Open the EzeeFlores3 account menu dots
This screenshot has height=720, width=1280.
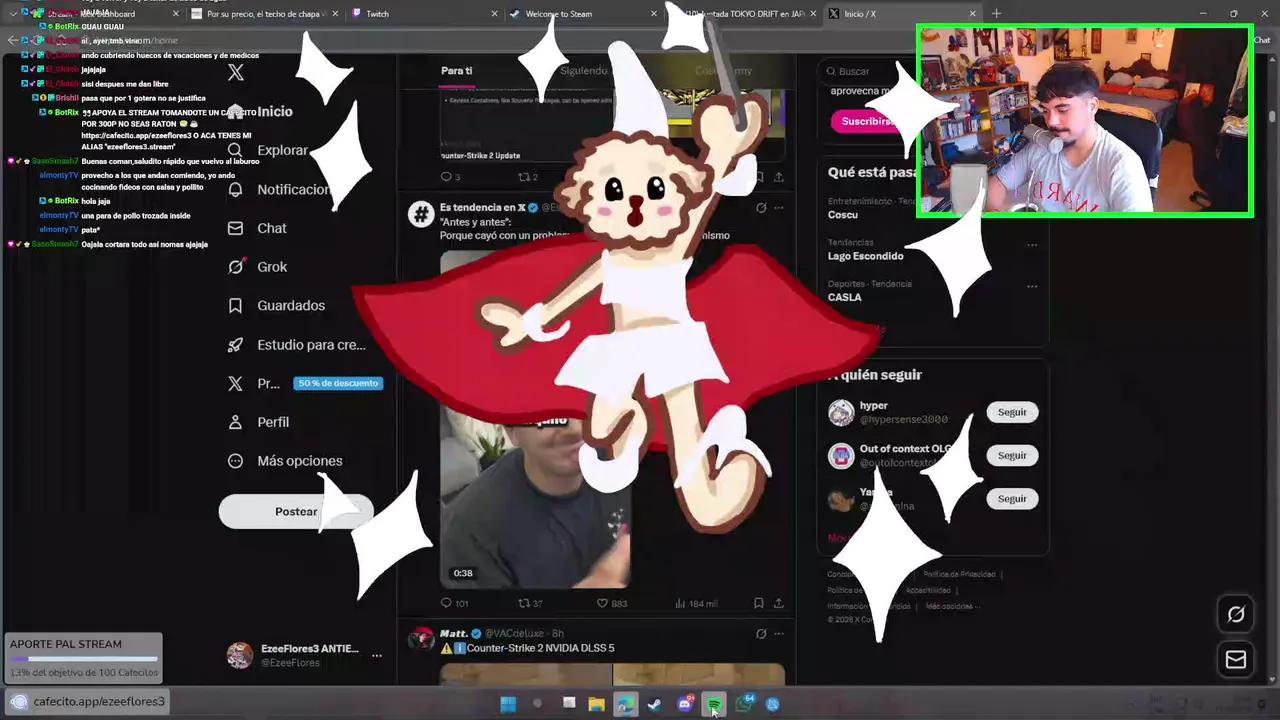tap(377, 656)
